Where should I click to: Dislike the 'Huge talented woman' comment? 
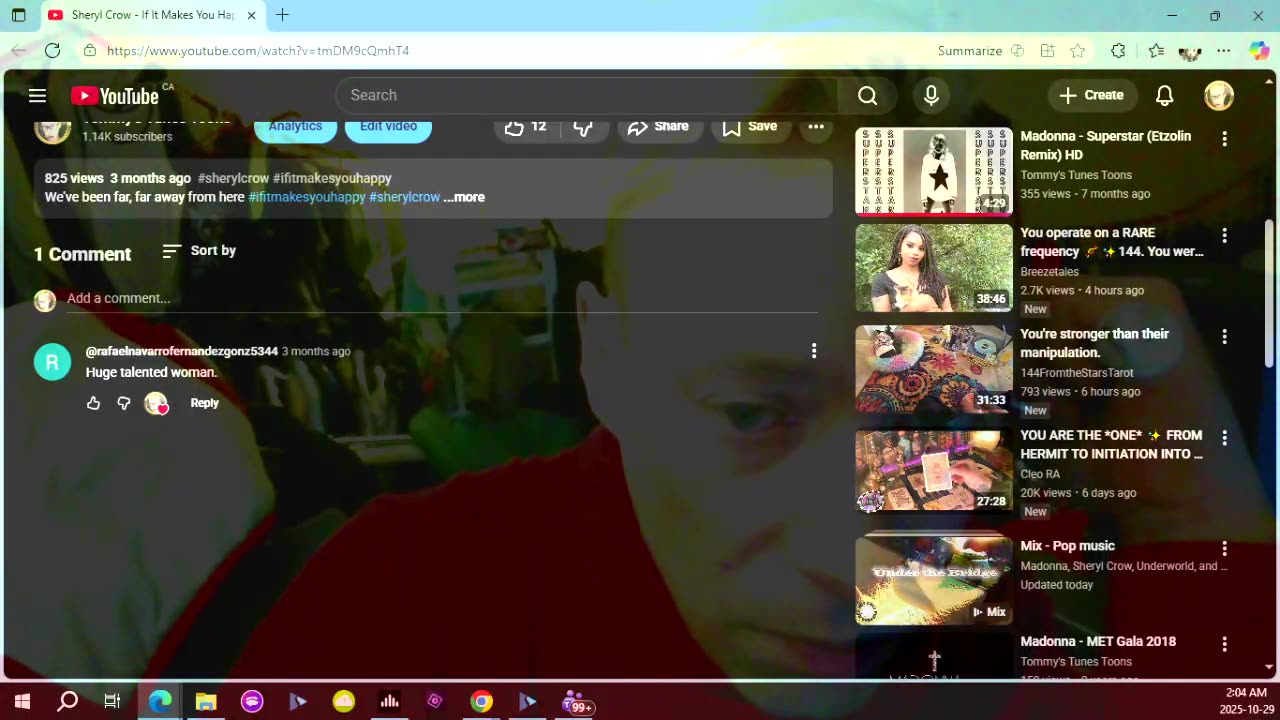point(124,403)
